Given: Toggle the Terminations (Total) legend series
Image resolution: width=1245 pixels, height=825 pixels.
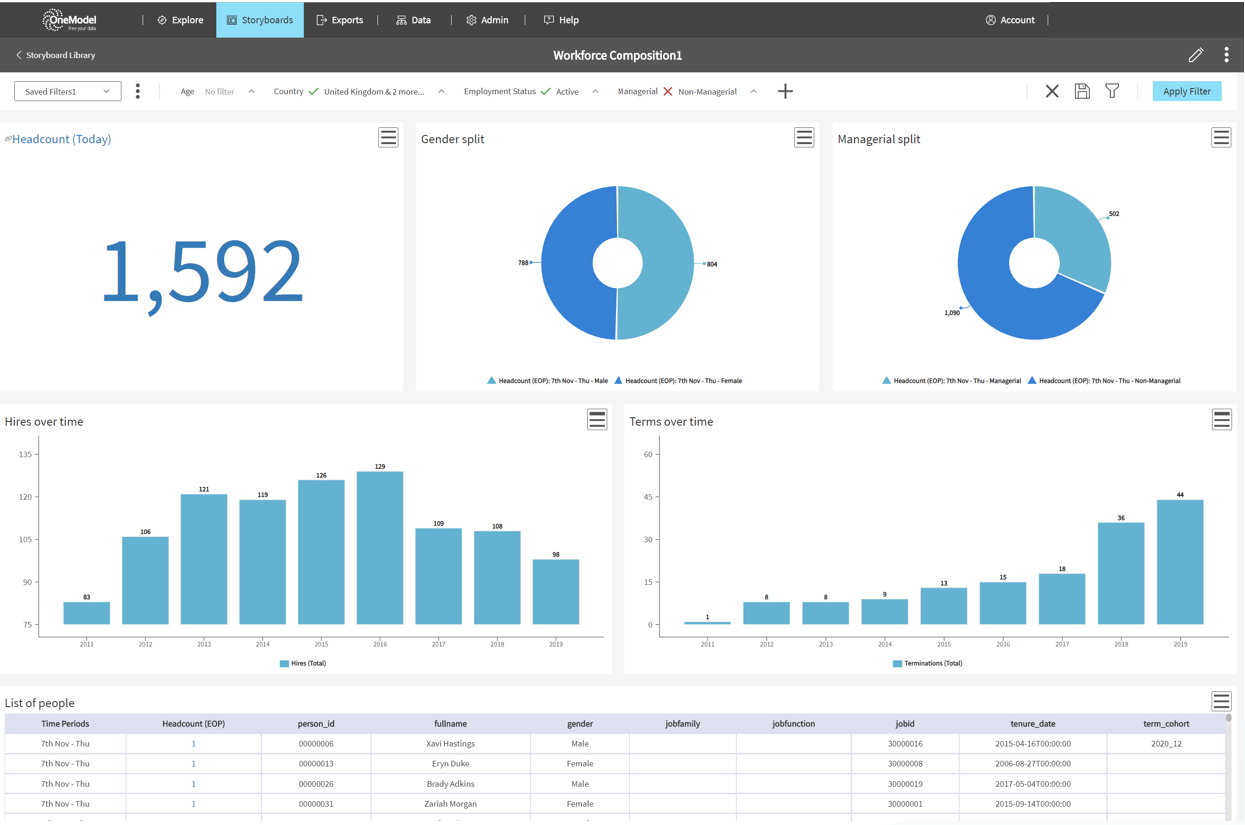Looking at the screenshot, I should (928, 664).
